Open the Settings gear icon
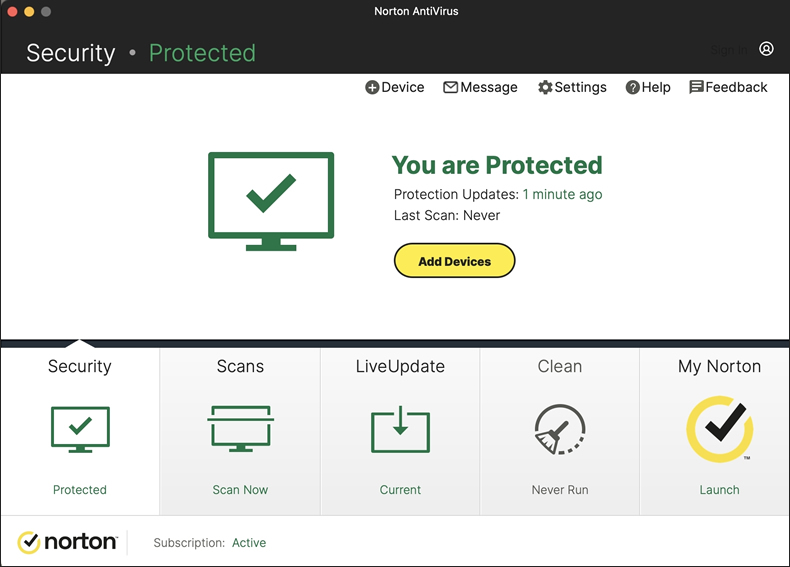 545,87
